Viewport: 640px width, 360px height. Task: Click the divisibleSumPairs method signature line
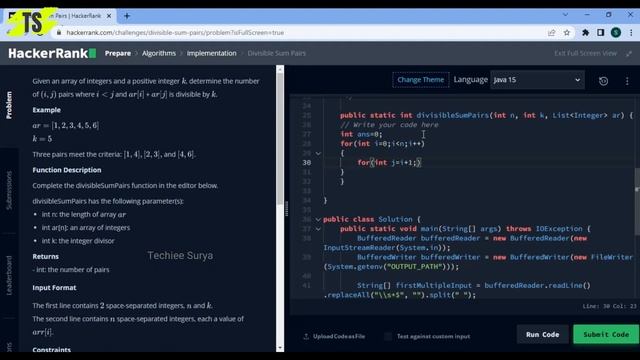[487, 116]
